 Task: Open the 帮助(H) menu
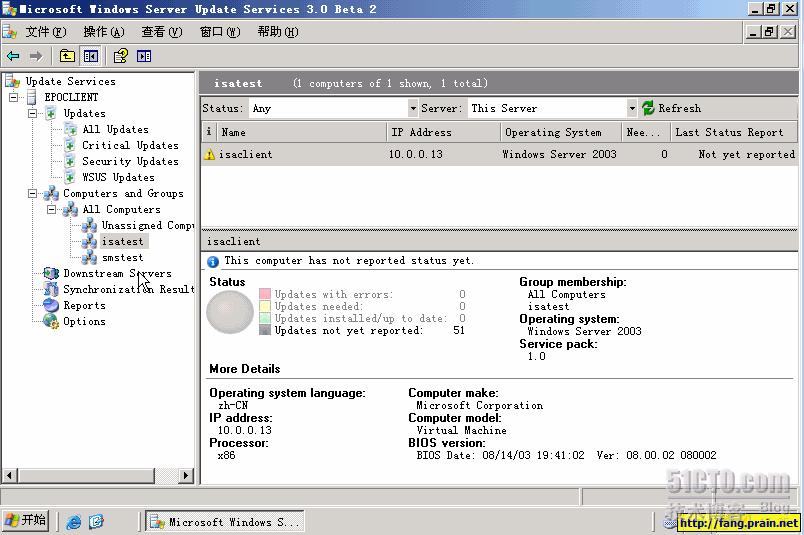tap(278, 32)
